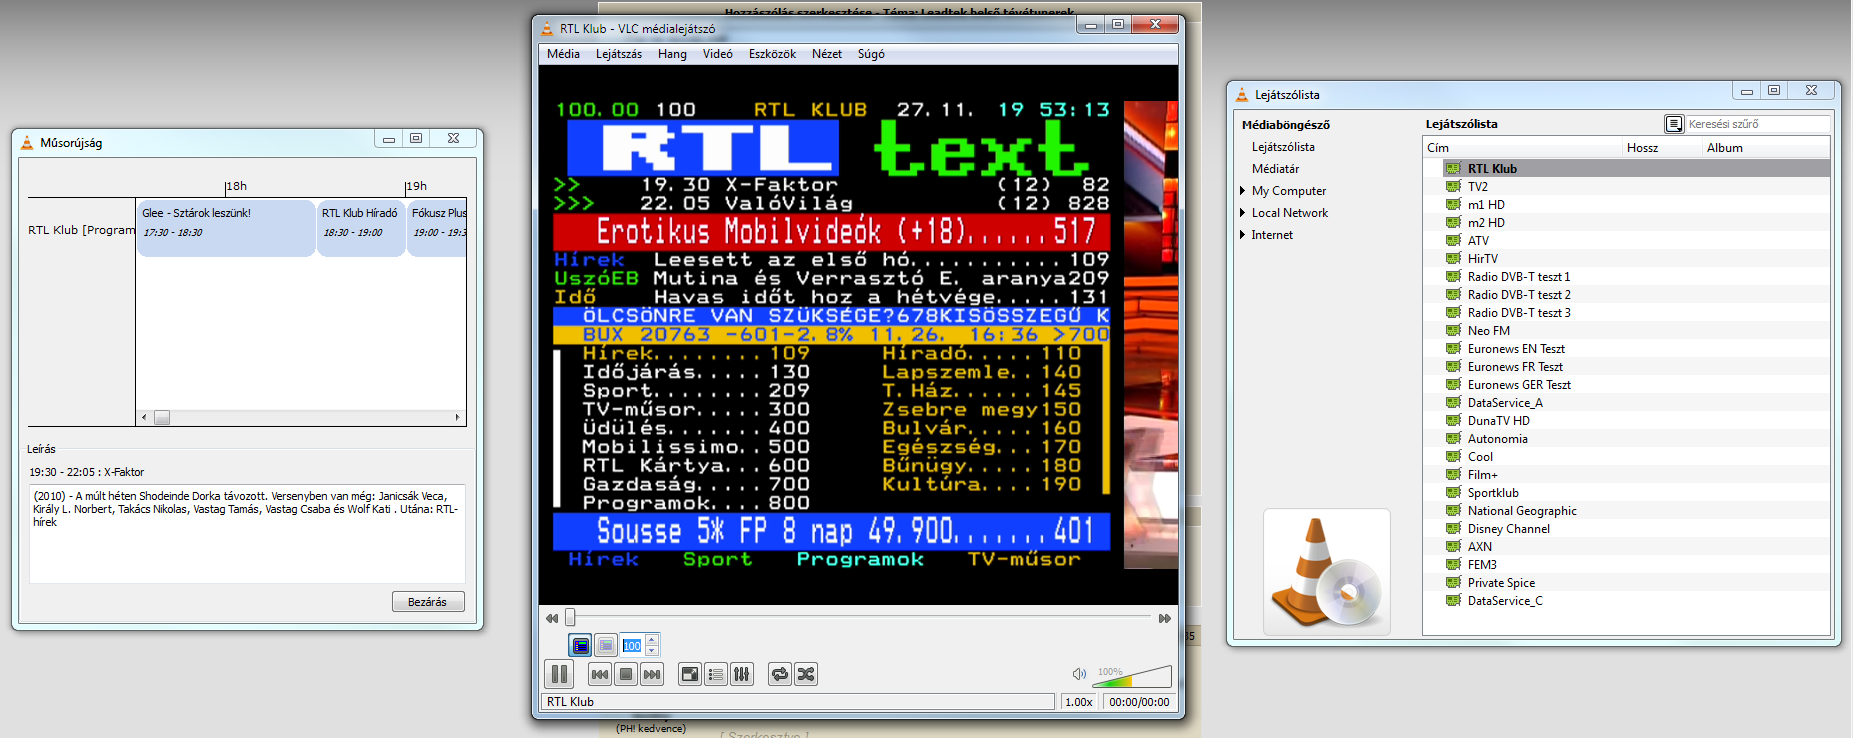
Task: Expand Internet tree item
Action: (1242, 235)
